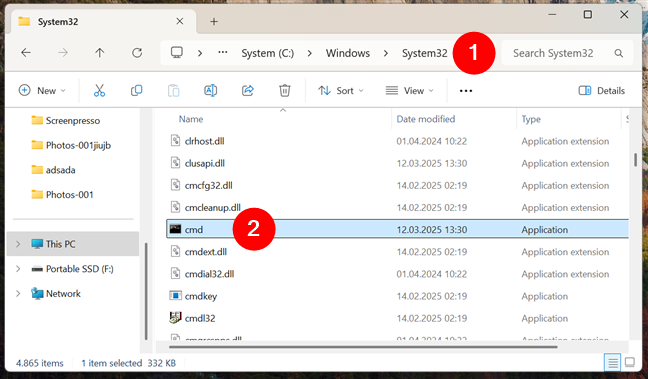Viewport: 648px width, 379px height.
Task: Sort by Name column header
Action: click(191, 119)
